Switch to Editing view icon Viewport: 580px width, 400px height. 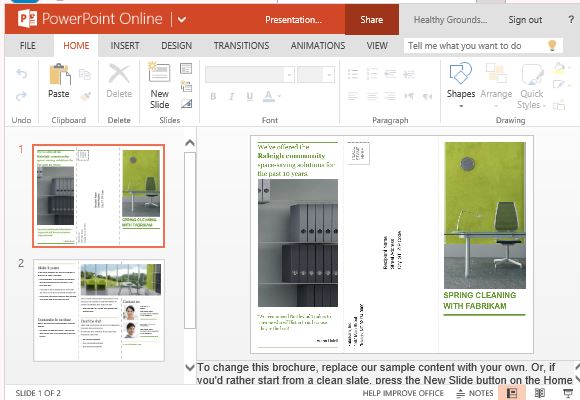pyautogui.click(x=512, y=393)
